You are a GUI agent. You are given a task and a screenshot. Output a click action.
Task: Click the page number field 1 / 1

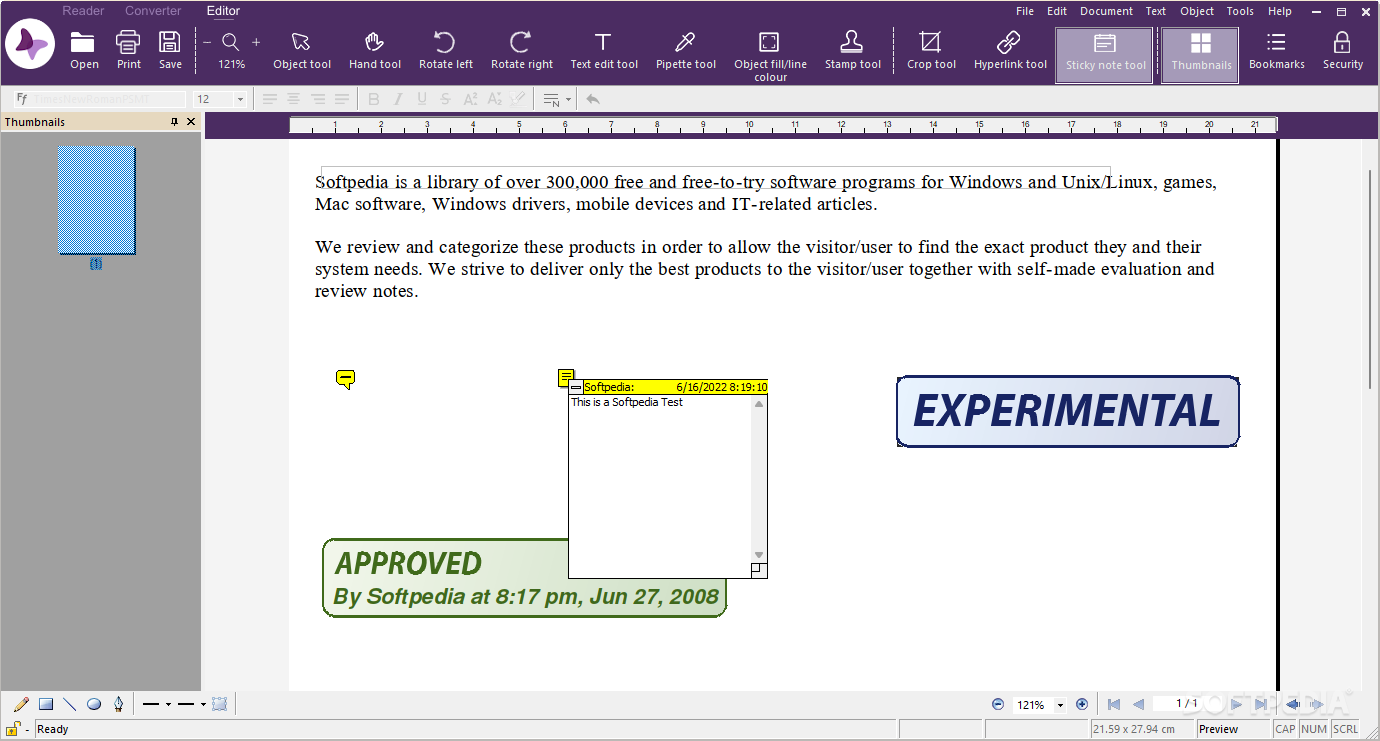1186,704
